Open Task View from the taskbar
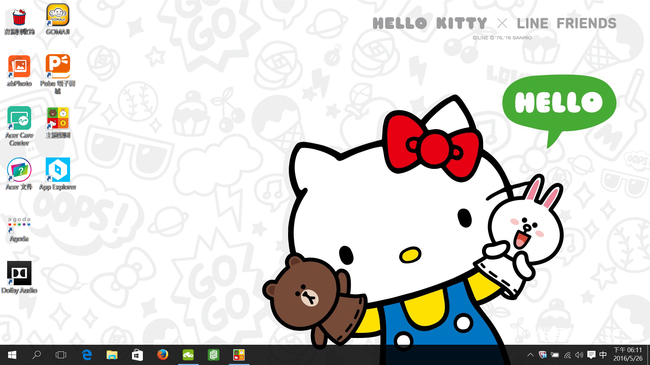 pos(61,355)
